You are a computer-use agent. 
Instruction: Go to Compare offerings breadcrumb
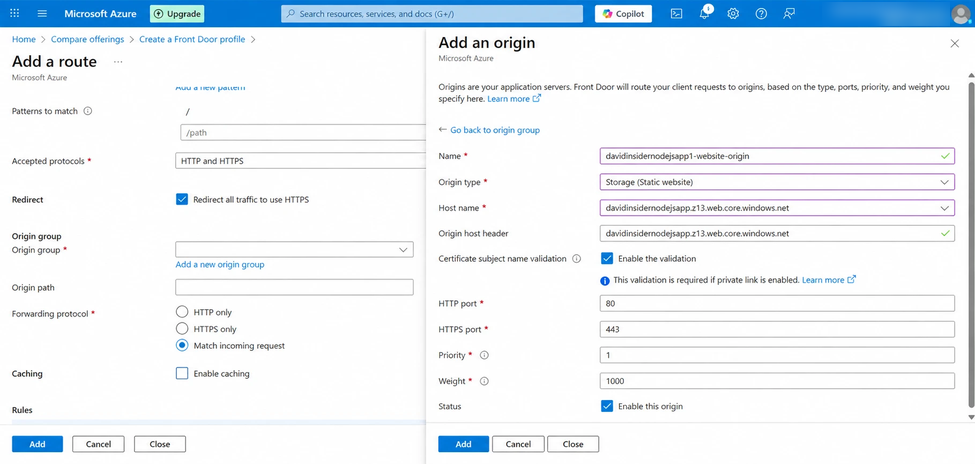click(x=87, y=39)
